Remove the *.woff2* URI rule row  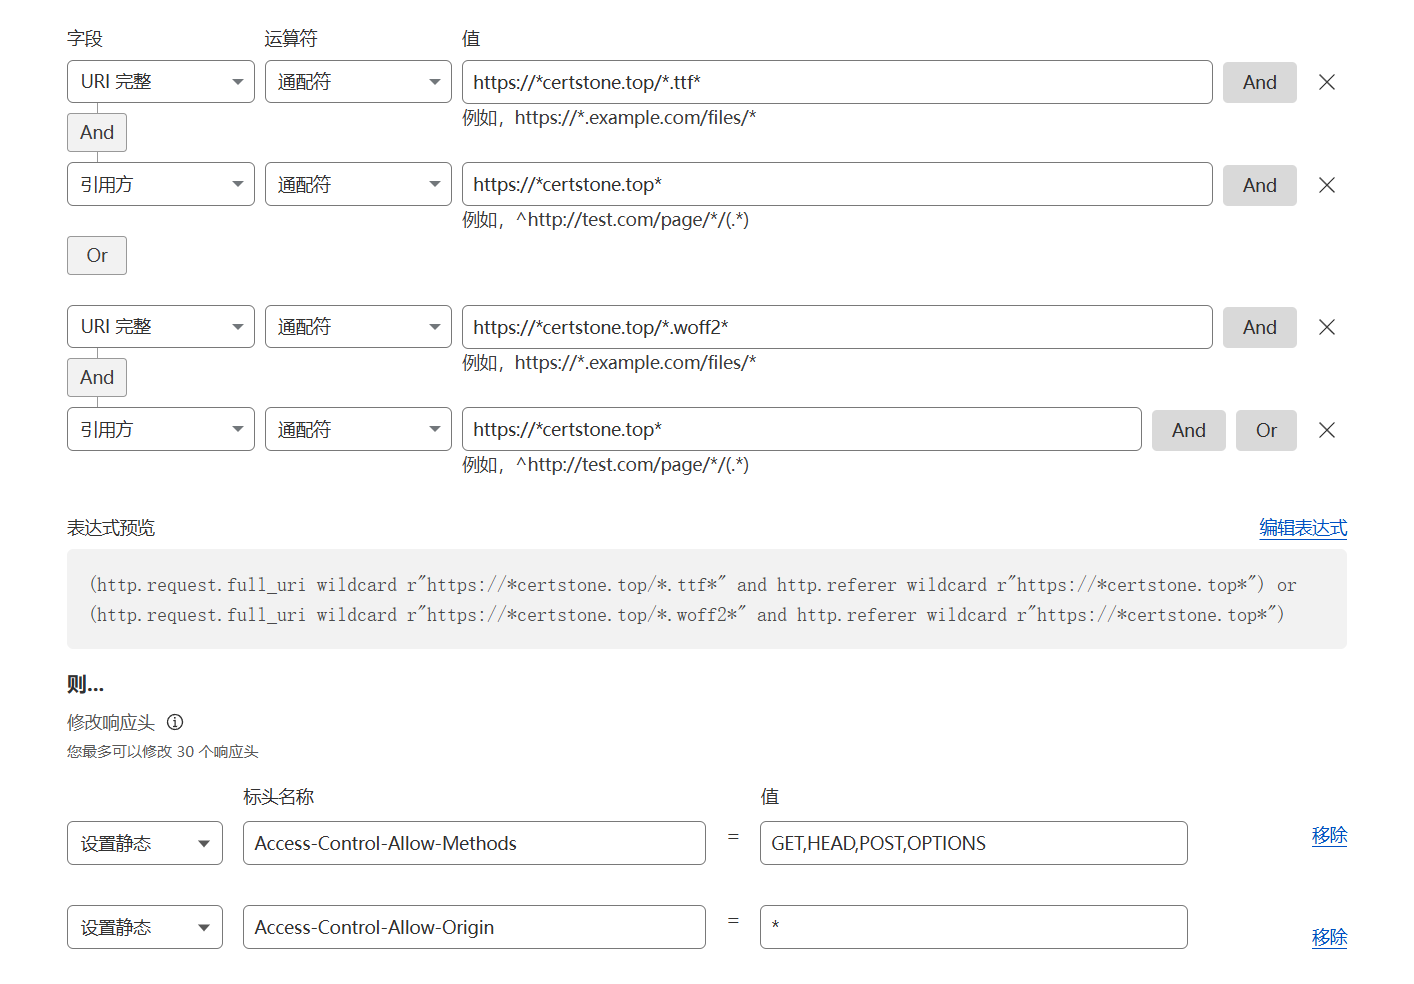(1326, 327)
